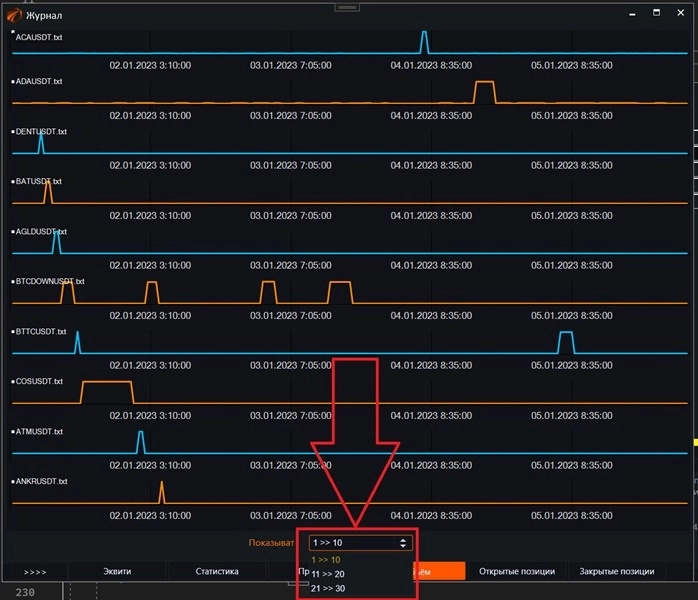
Task: Open the Статистика tab
Action: point(216,571)
